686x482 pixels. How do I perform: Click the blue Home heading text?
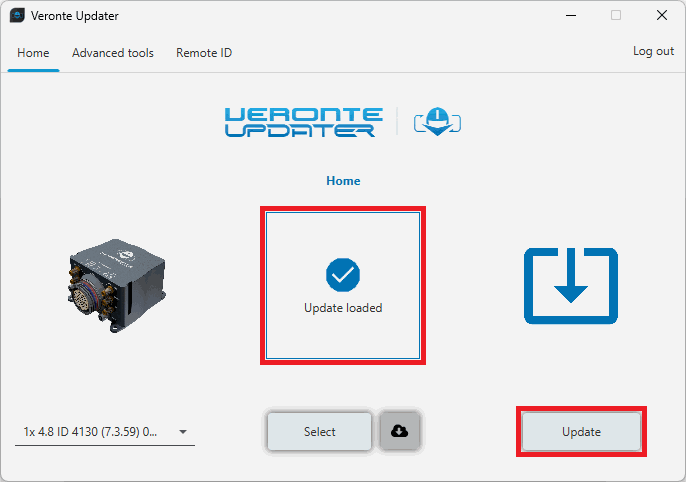coord(343,181)
